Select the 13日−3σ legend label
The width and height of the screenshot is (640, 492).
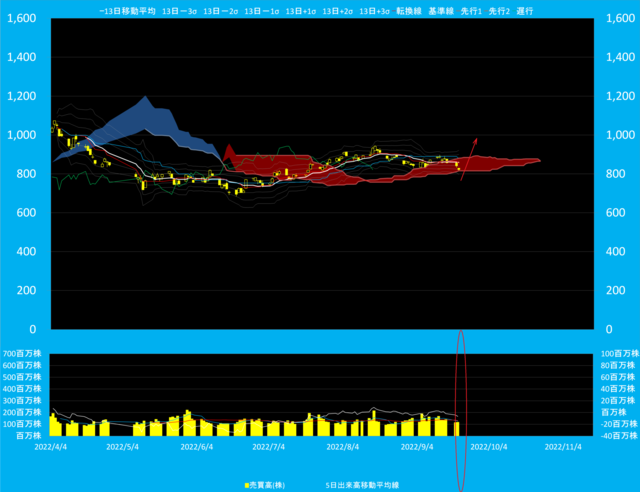179,11
